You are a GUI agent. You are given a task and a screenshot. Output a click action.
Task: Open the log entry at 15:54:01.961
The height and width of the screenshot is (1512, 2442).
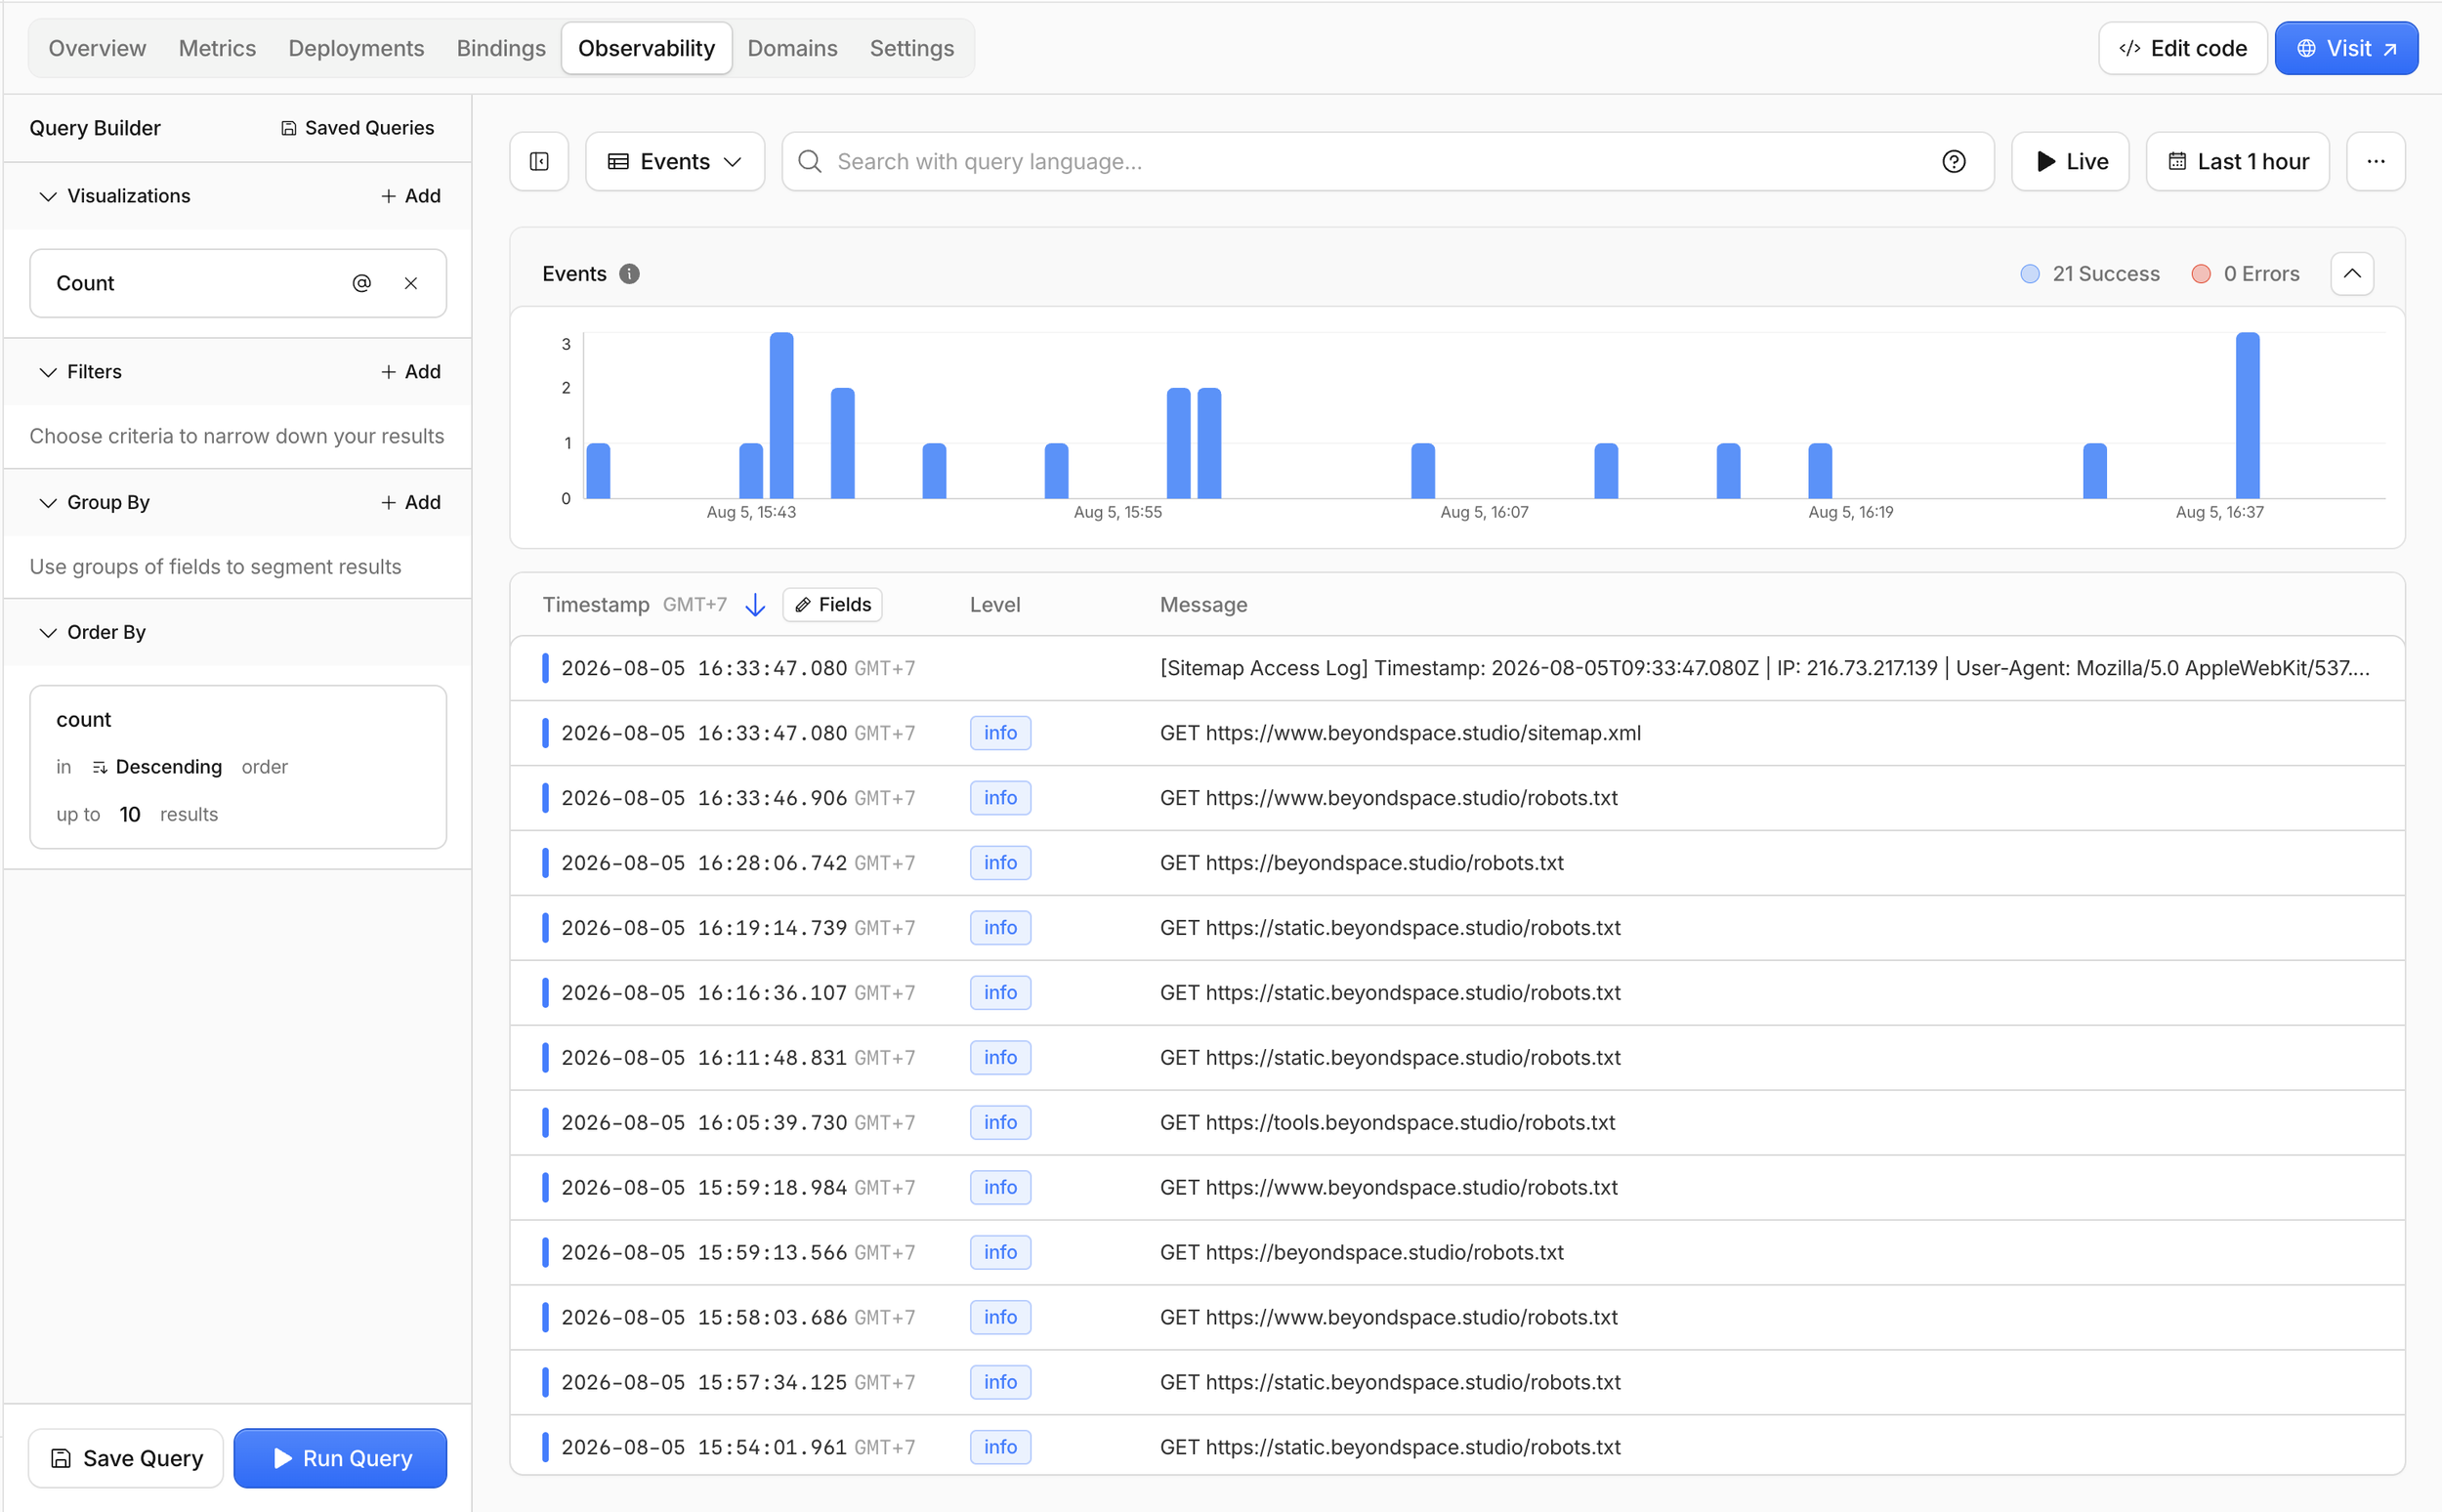pos(1457,1447)
